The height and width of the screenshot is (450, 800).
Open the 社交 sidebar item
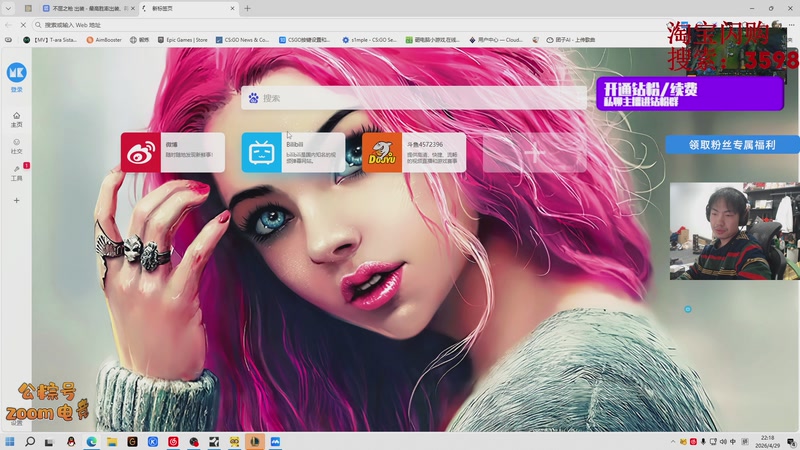16,146
